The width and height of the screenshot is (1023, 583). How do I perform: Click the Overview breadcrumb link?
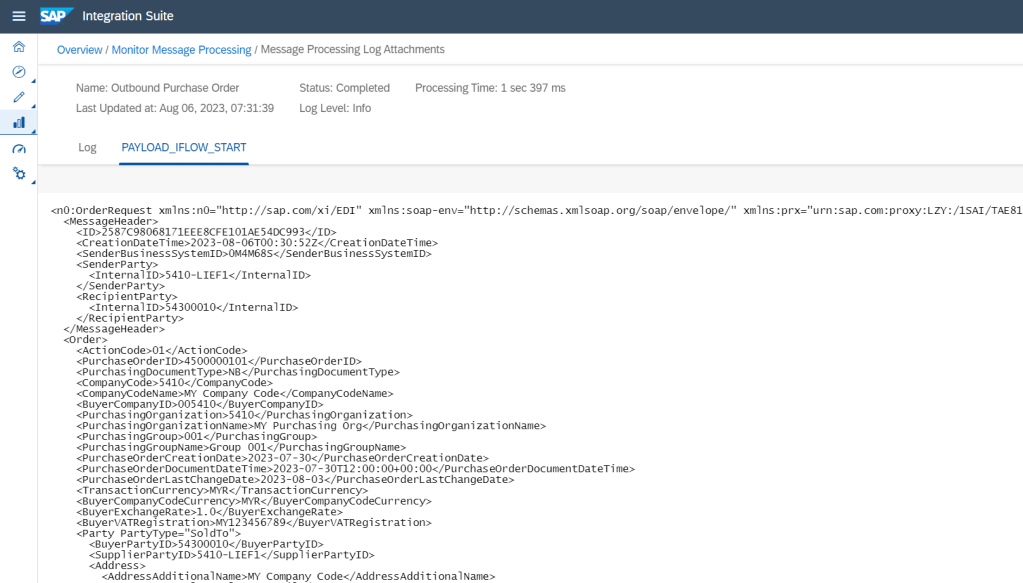[x=79, y=50]
